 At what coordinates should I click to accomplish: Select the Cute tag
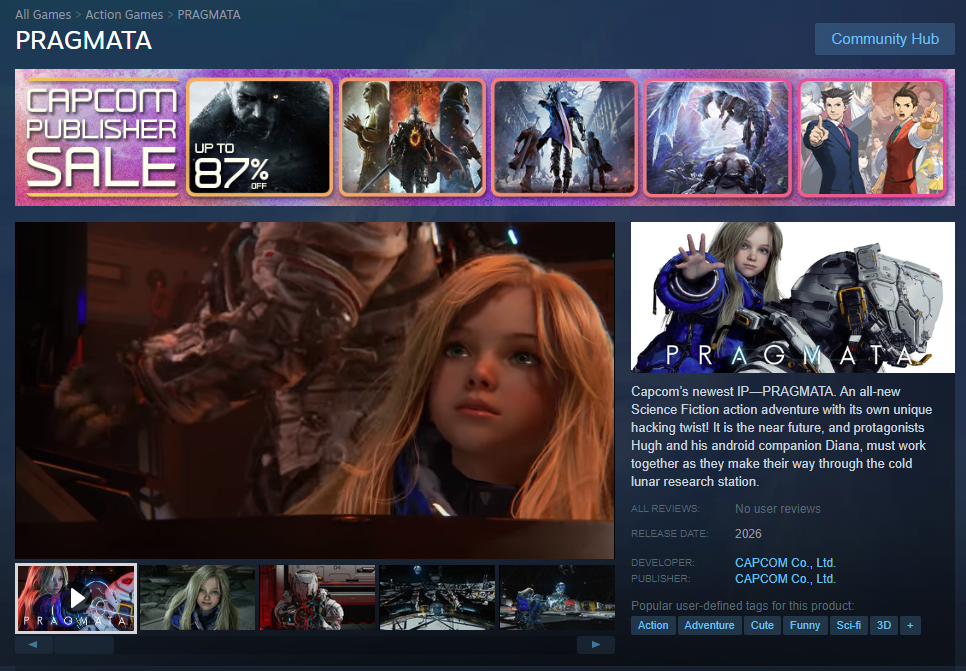click(x=762, y=625)
